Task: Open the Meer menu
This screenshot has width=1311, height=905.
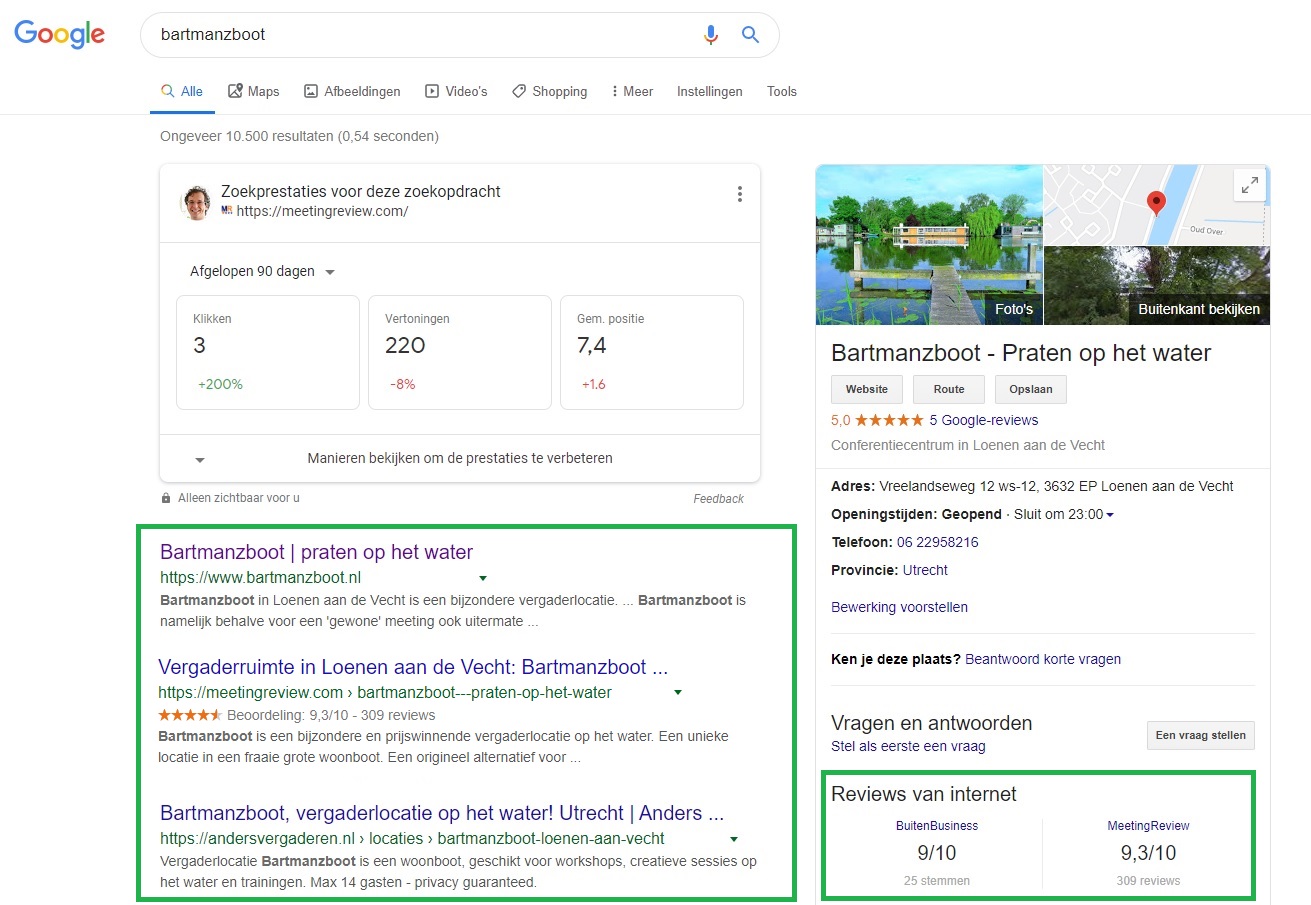Action: click(632, 91)
